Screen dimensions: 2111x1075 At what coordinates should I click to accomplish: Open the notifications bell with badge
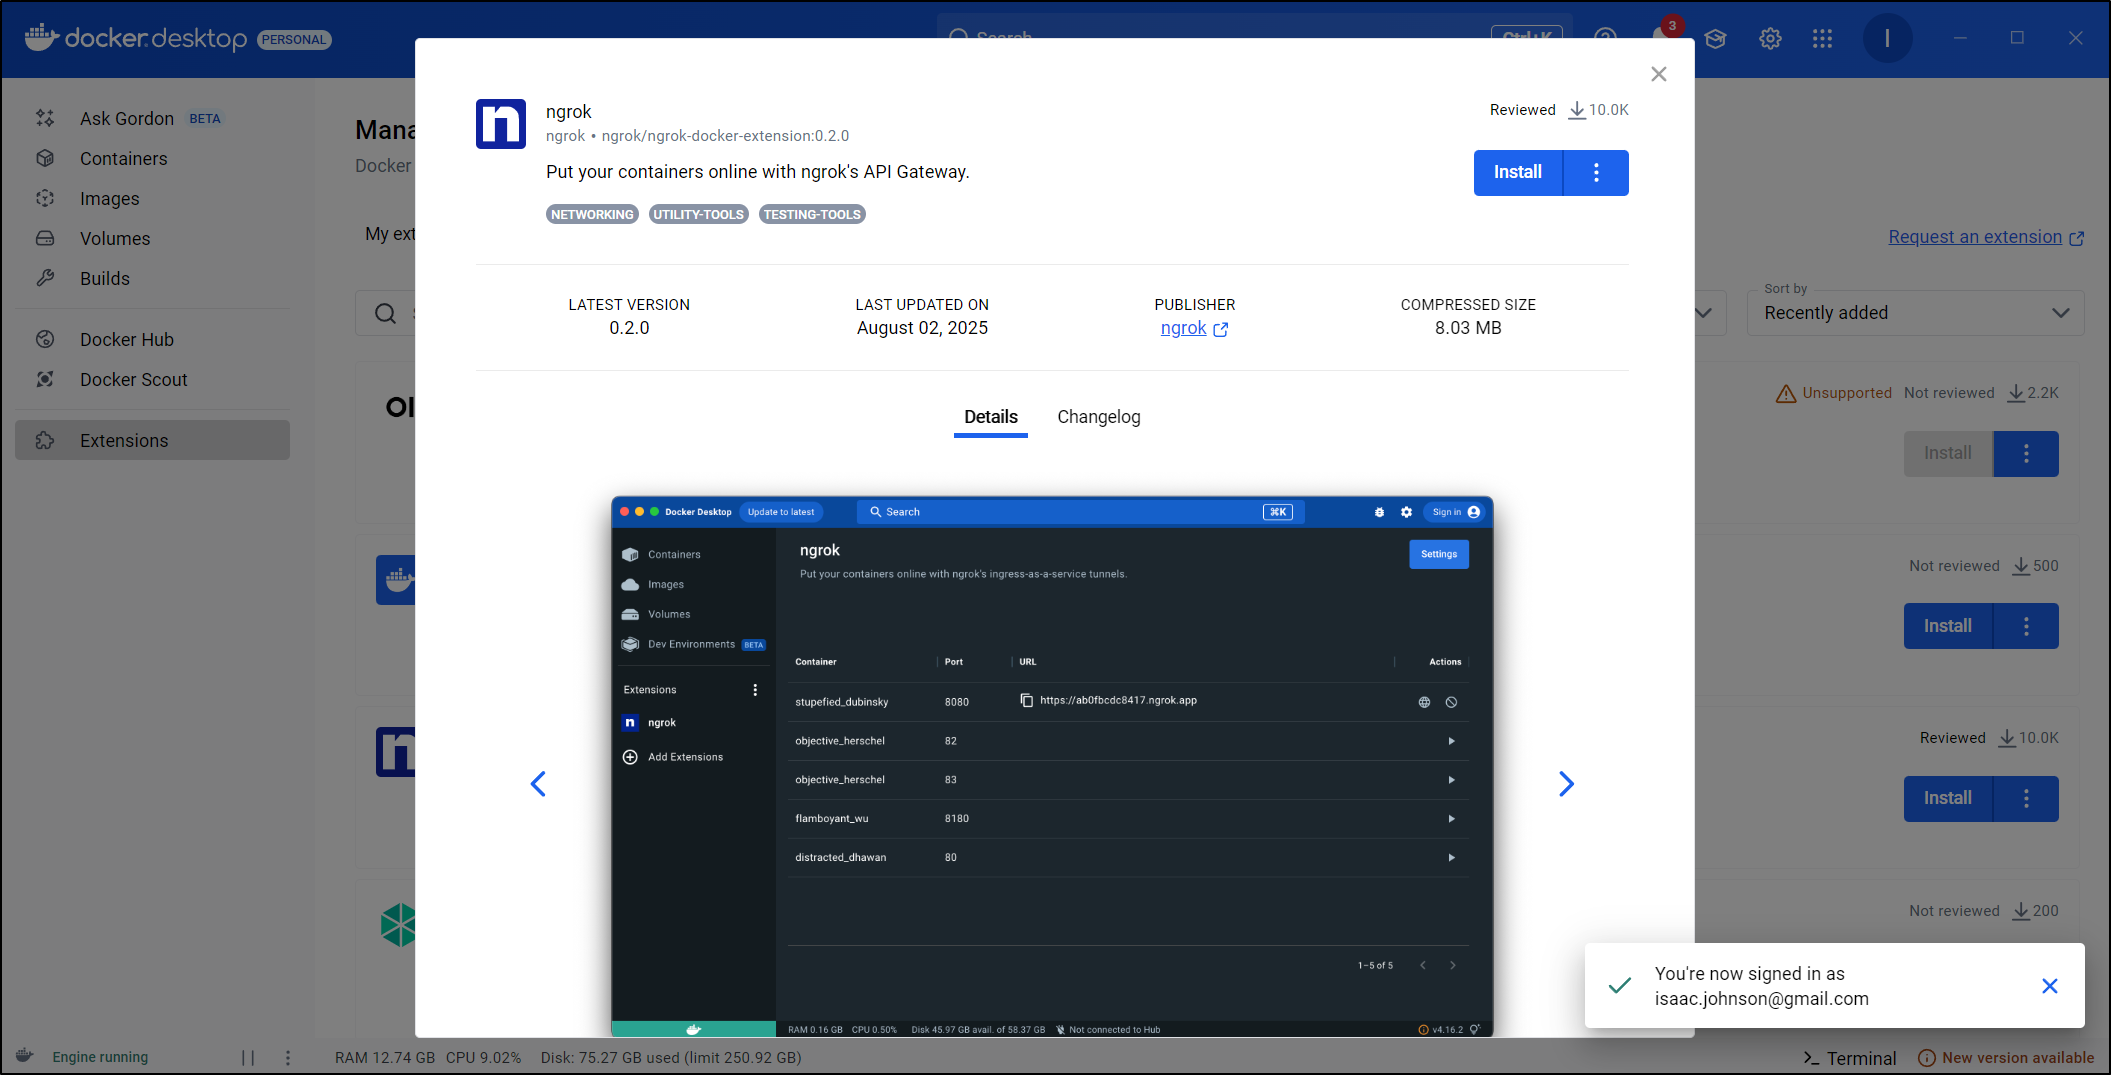tap(1662, 36)
